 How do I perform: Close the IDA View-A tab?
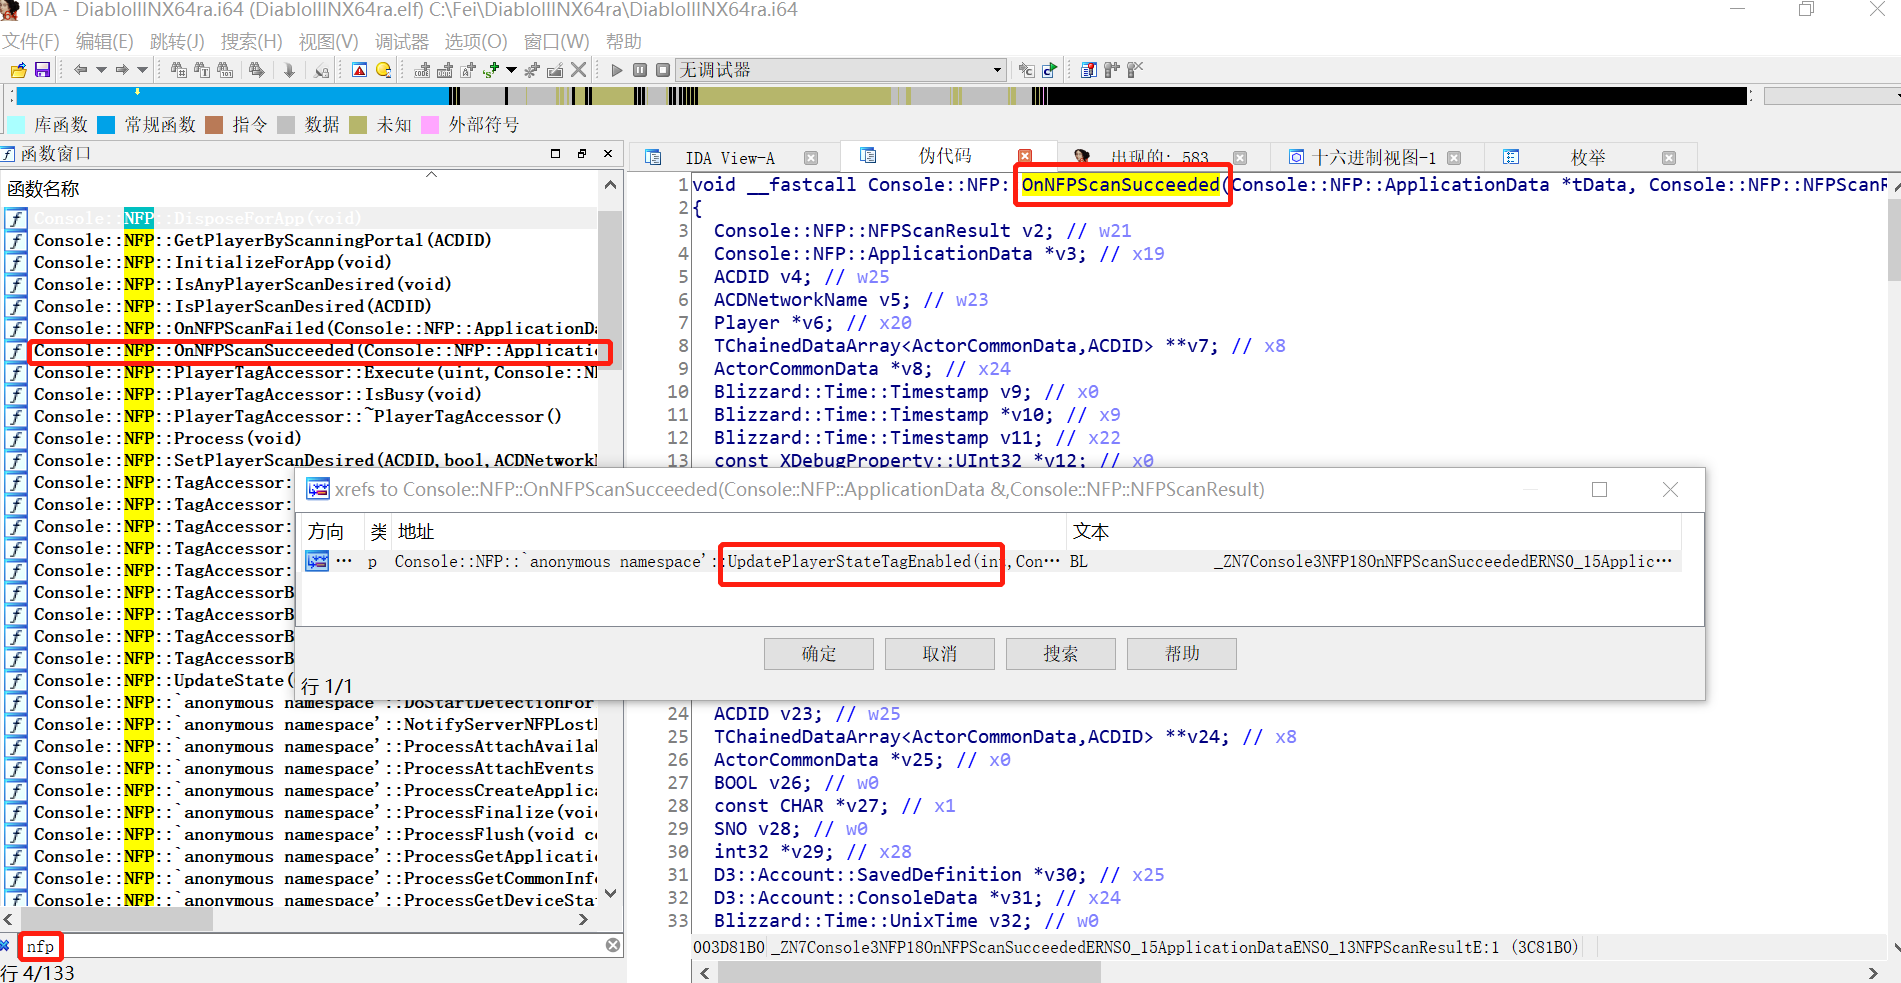click(811, 158)
